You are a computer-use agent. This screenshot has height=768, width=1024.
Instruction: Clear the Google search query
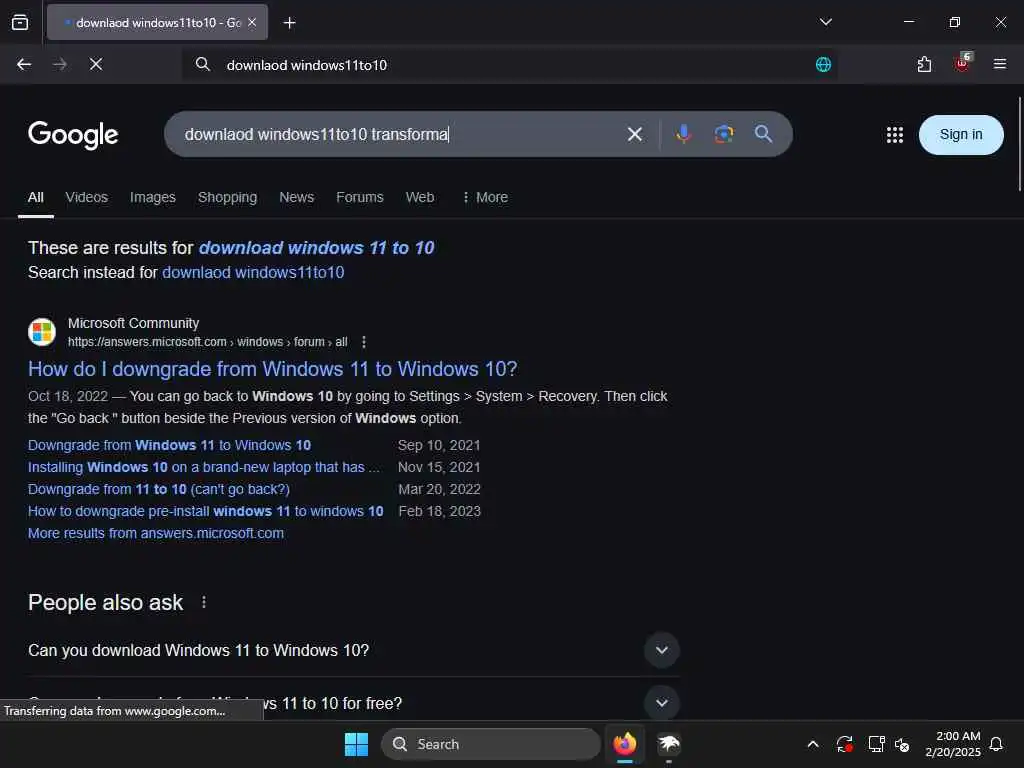pos(634,135)
